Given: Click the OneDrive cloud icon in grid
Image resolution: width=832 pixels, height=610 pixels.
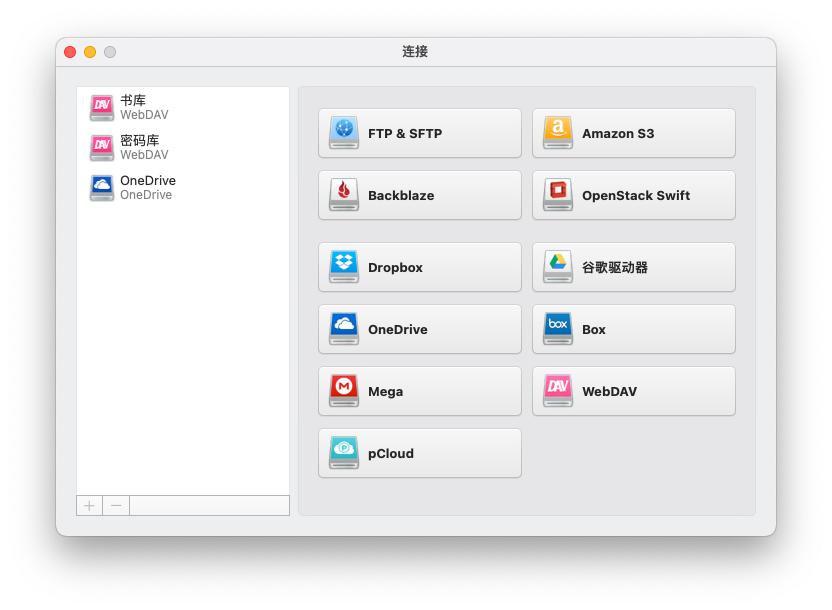Looking at the screenshot, I should (x=344, y=329).
